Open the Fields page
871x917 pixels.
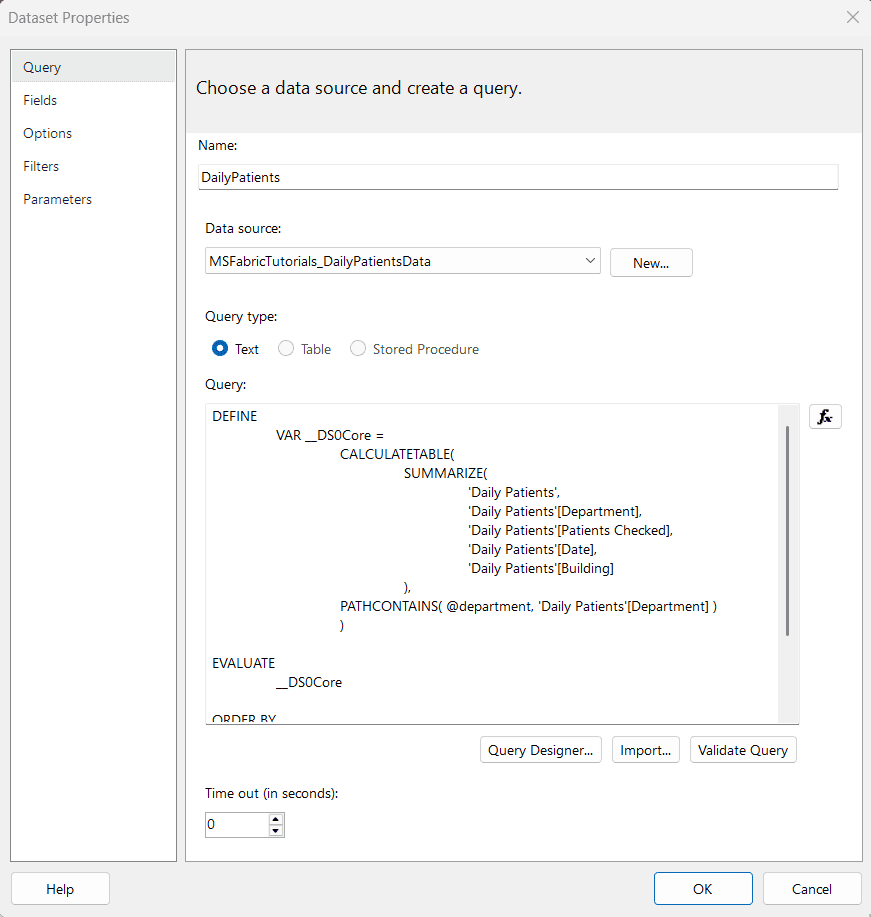pos(40,100)
